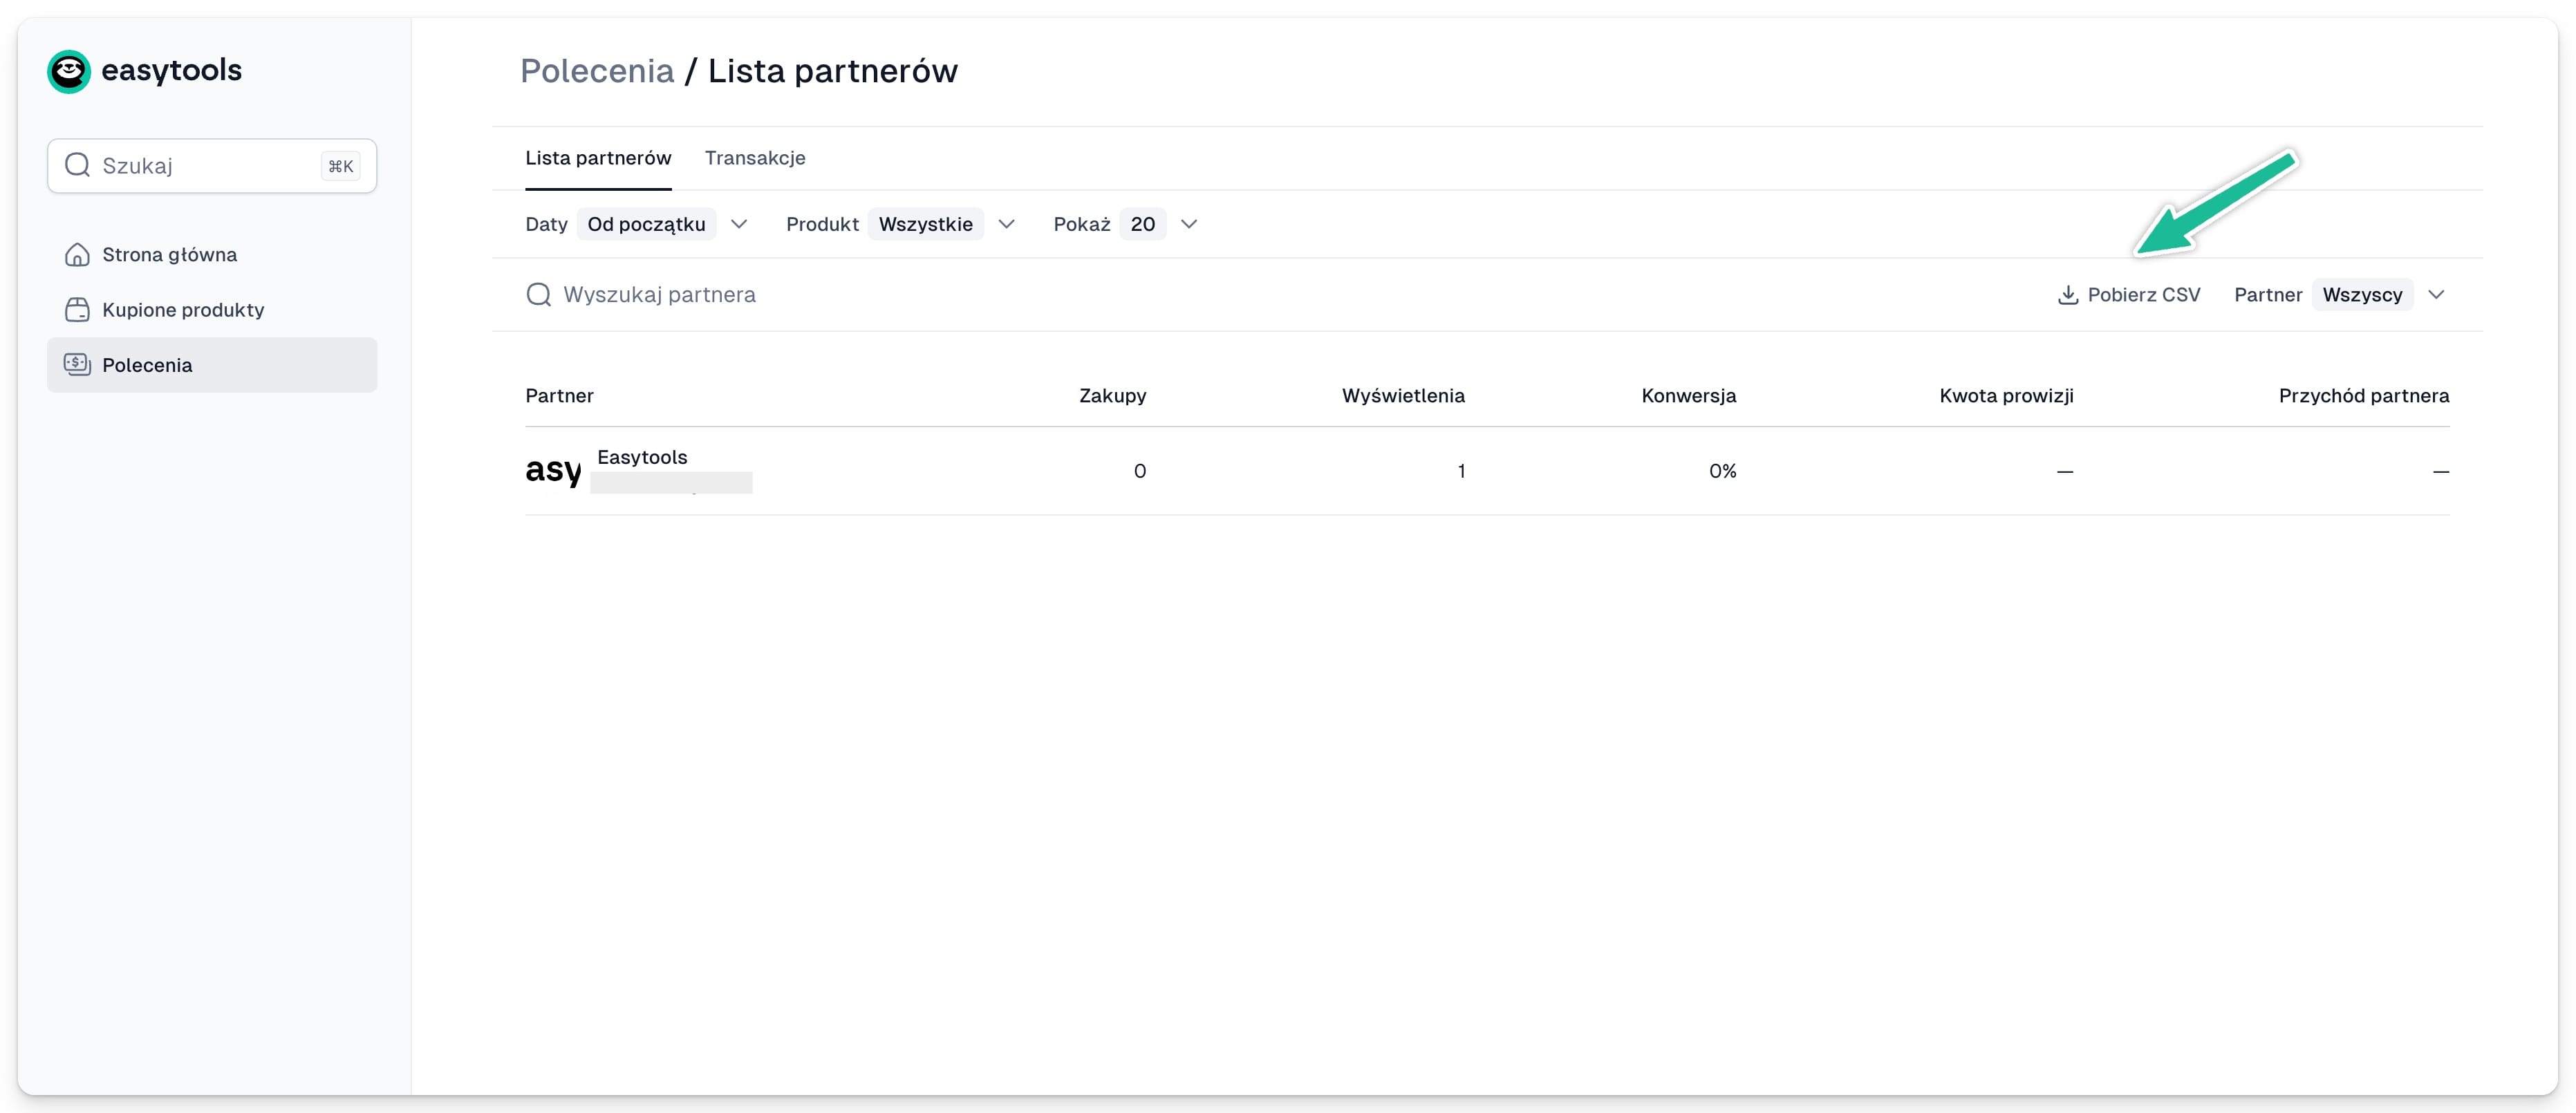The width and height of the screenshot is (2576, 1113).
Task: Click the Wyszukaj partnera magnifier icon
Action: 539,294
